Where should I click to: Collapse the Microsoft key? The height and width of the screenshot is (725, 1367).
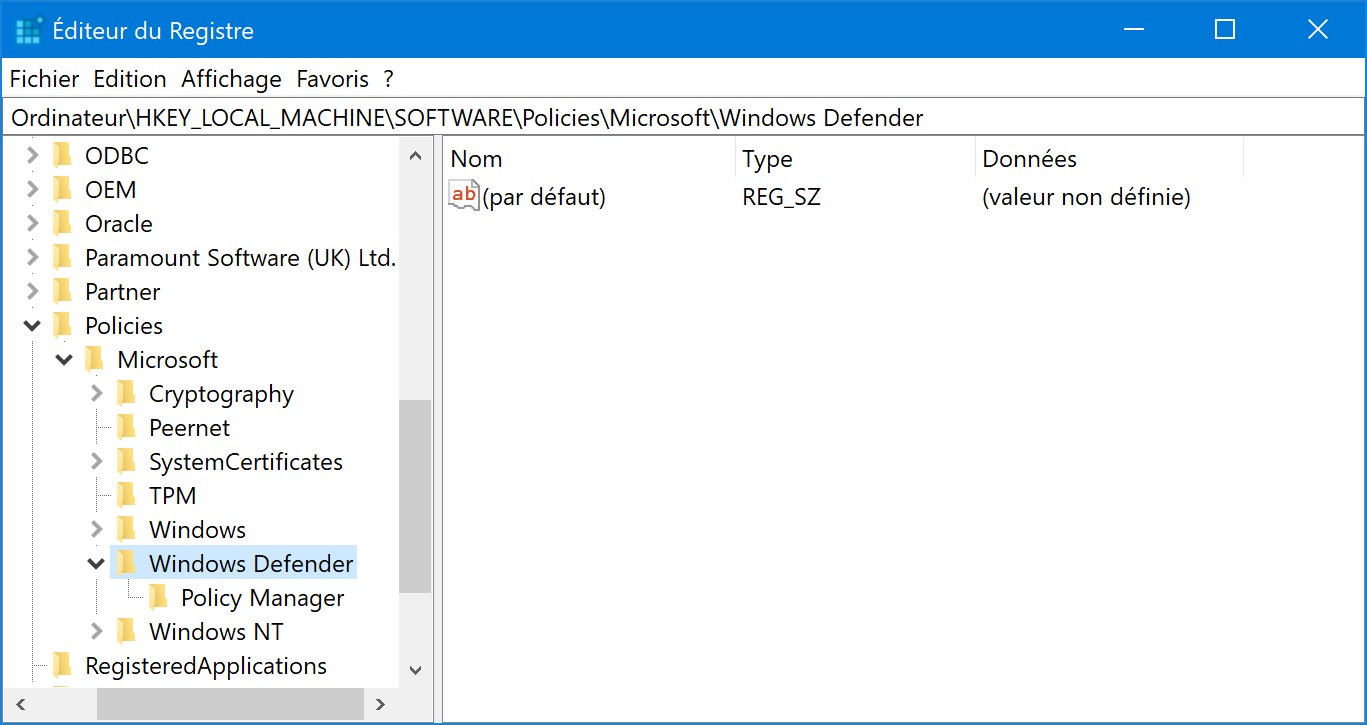pyautogui.click(x=65, y=360)
